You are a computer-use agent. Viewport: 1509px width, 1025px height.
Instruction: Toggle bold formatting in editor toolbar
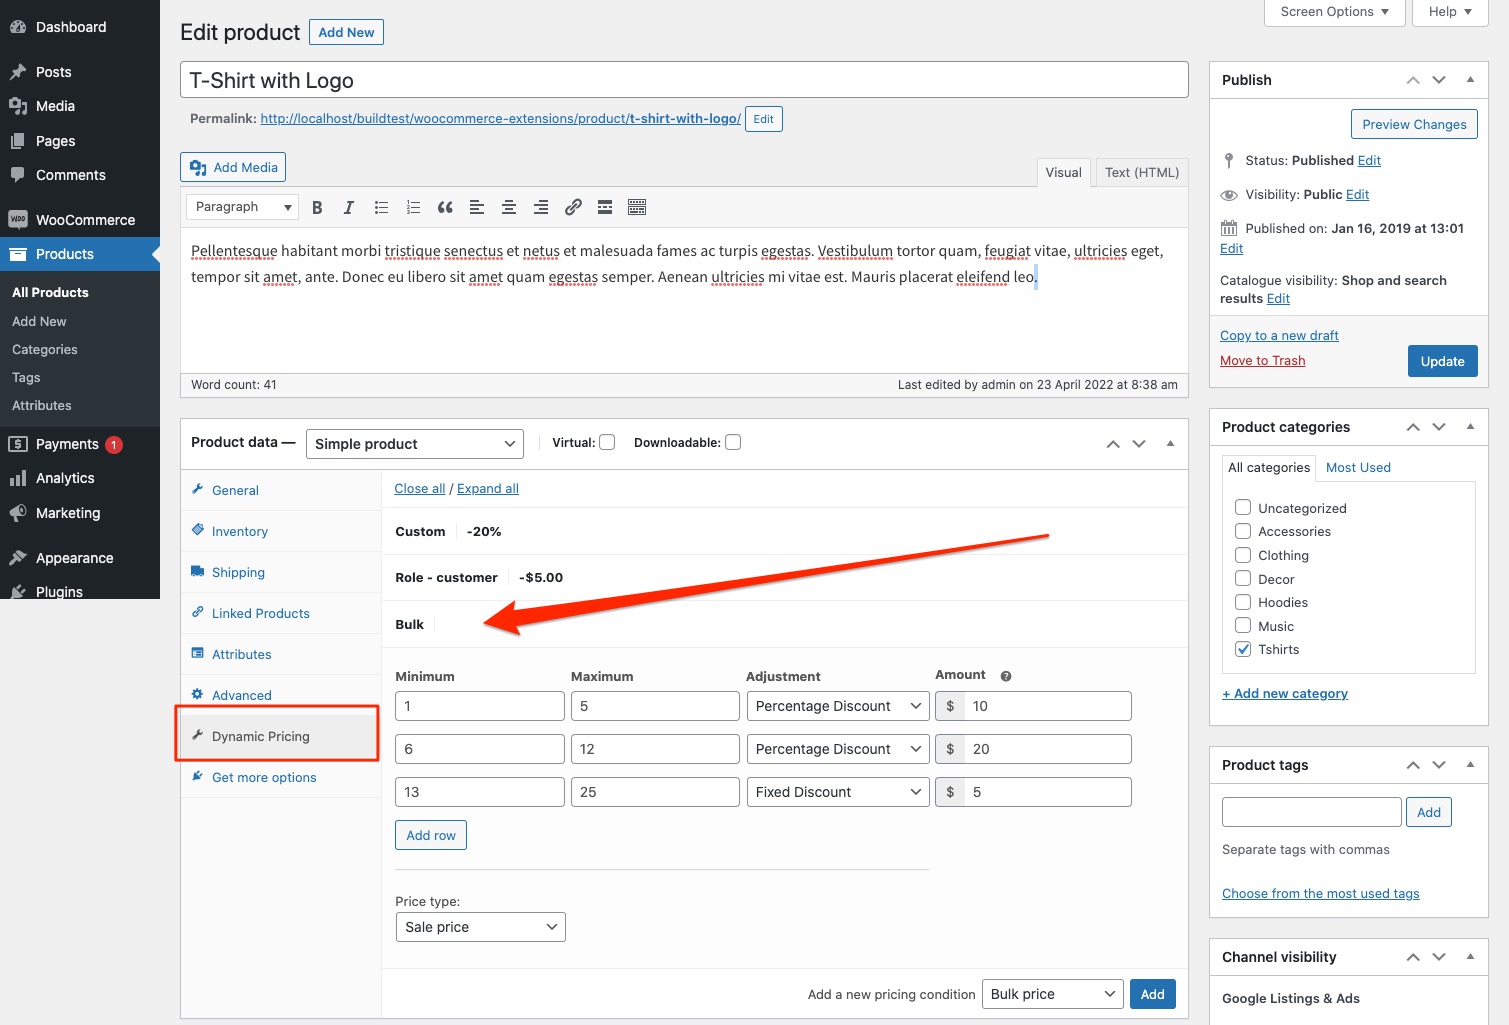317,207
